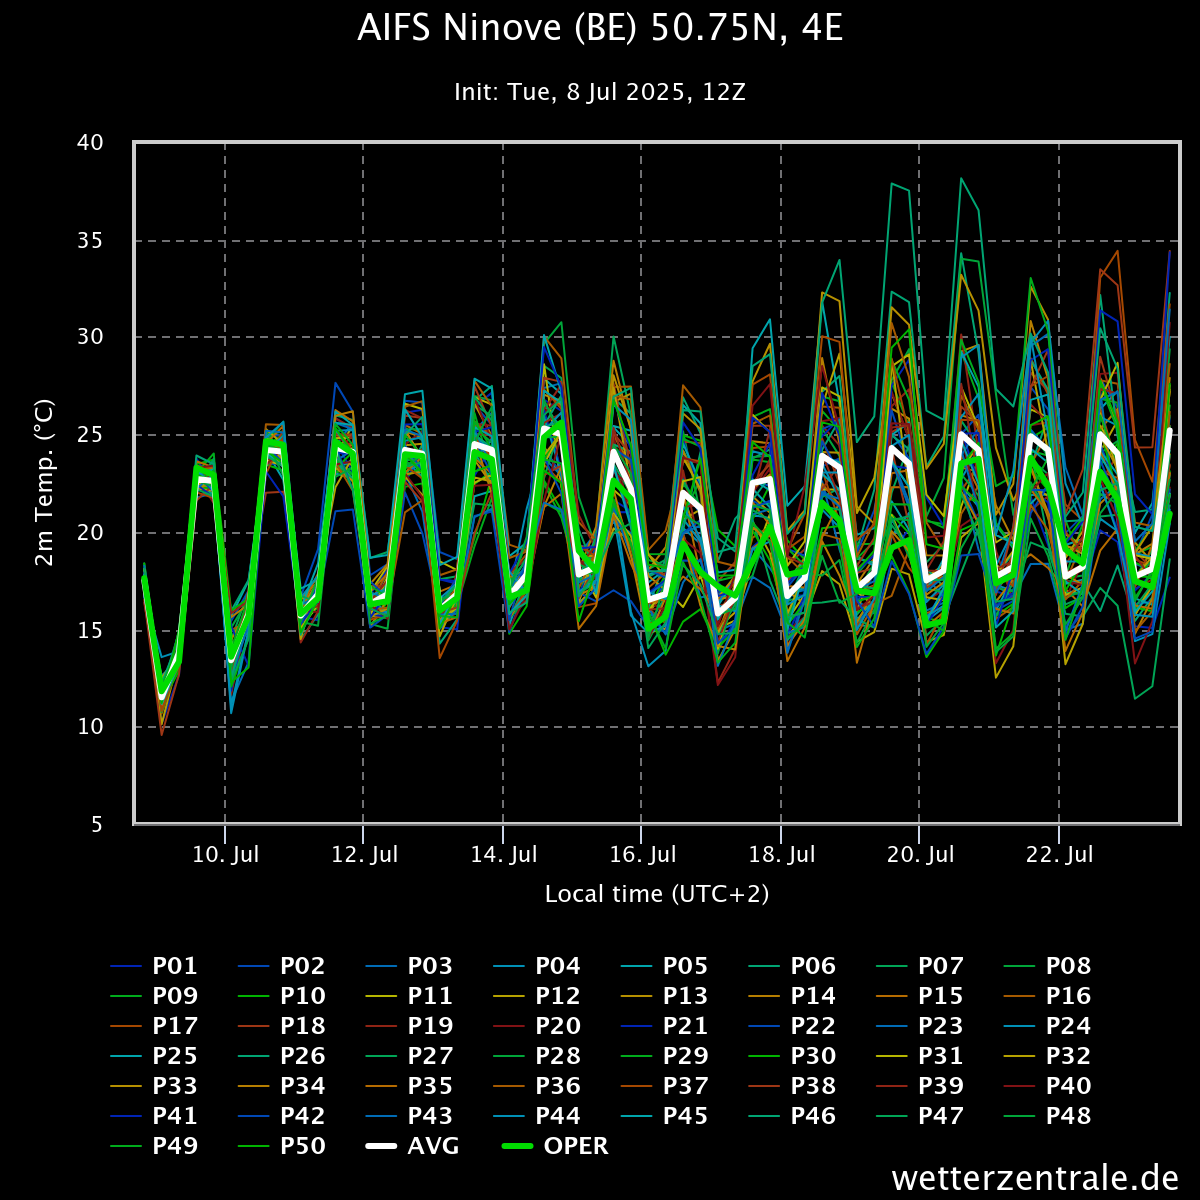Click the 16. Jul axis label
This screenshot has height=1200, width=1200.
(642, 855)
